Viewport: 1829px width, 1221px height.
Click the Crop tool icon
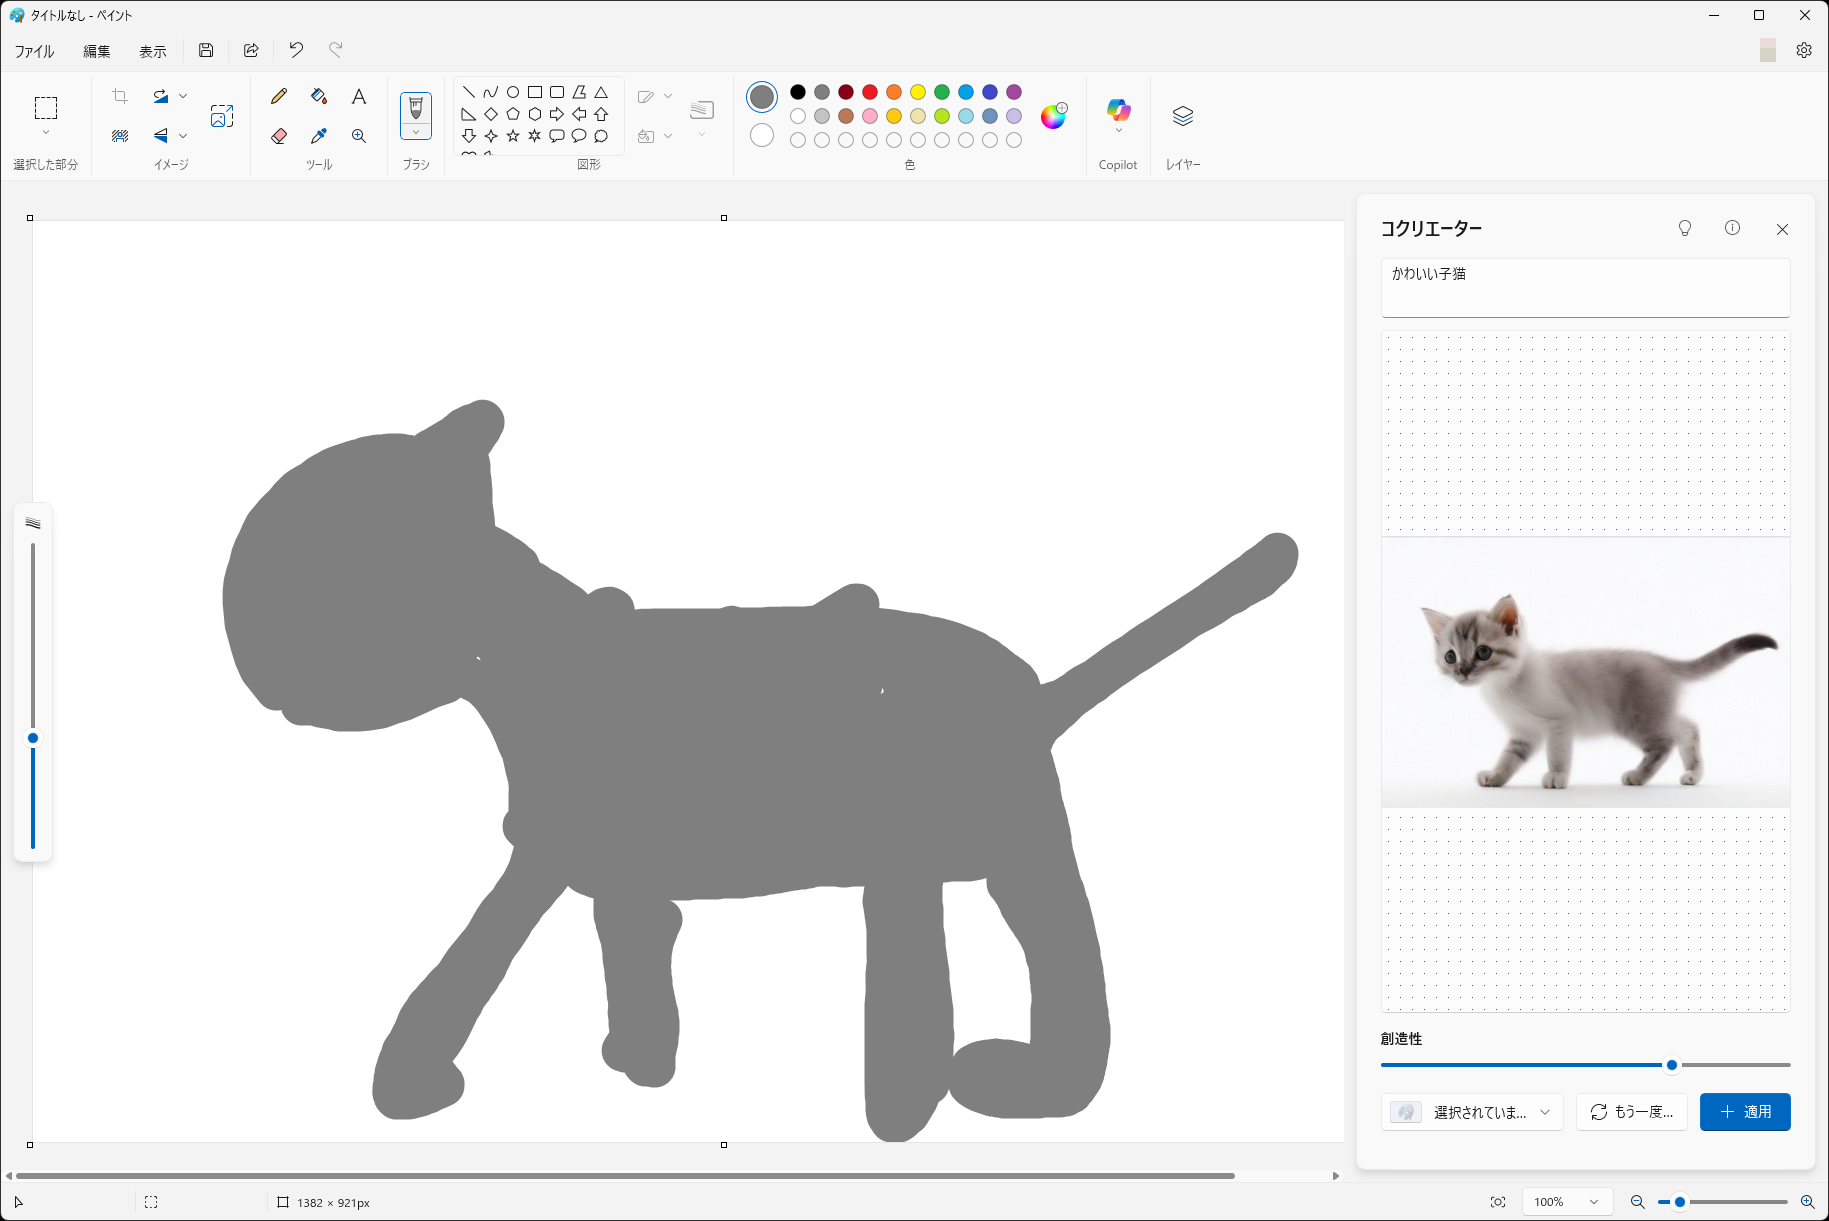click(119, 95)
